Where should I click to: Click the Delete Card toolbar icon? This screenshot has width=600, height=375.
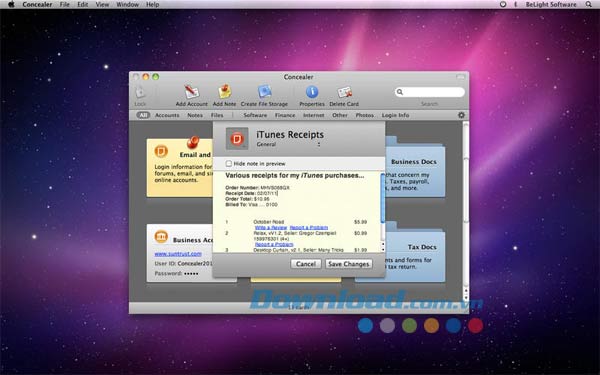(x=344, y=92)
